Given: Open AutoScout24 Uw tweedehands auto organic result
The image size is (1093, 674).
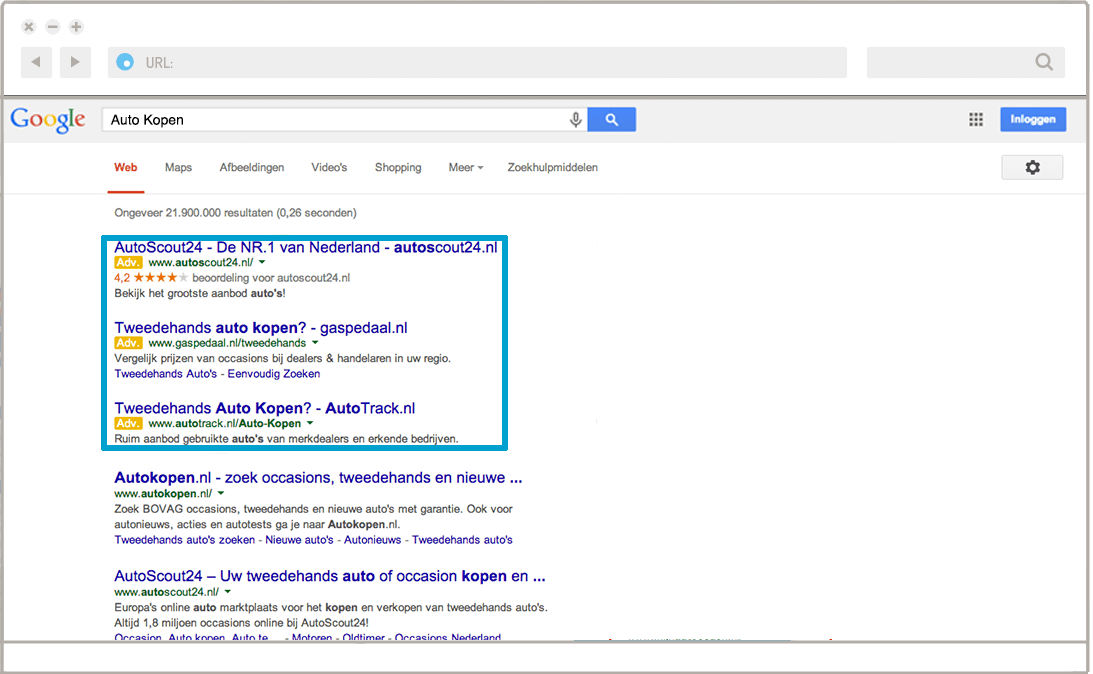Looking at the screenshot, I should pos(330,576).
